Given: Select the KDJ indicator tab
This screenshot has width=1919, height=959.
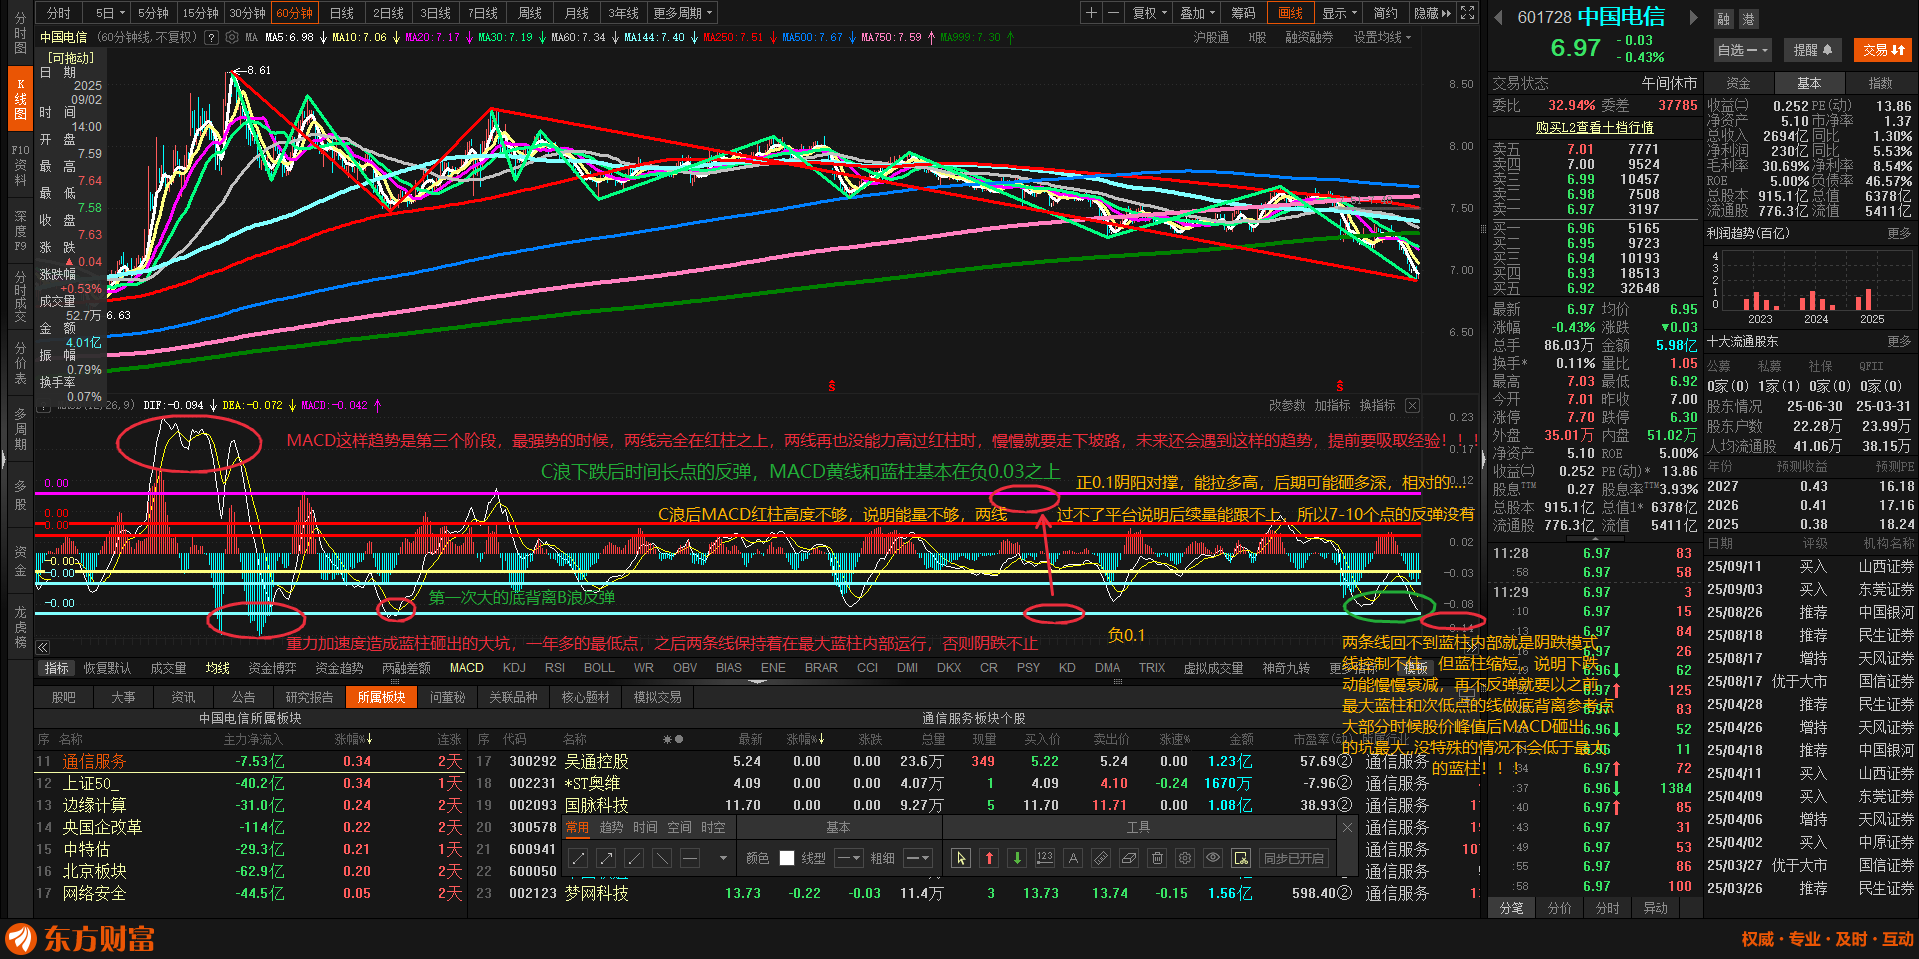Looking at the screenshot, I should click(x=514, y=668).
